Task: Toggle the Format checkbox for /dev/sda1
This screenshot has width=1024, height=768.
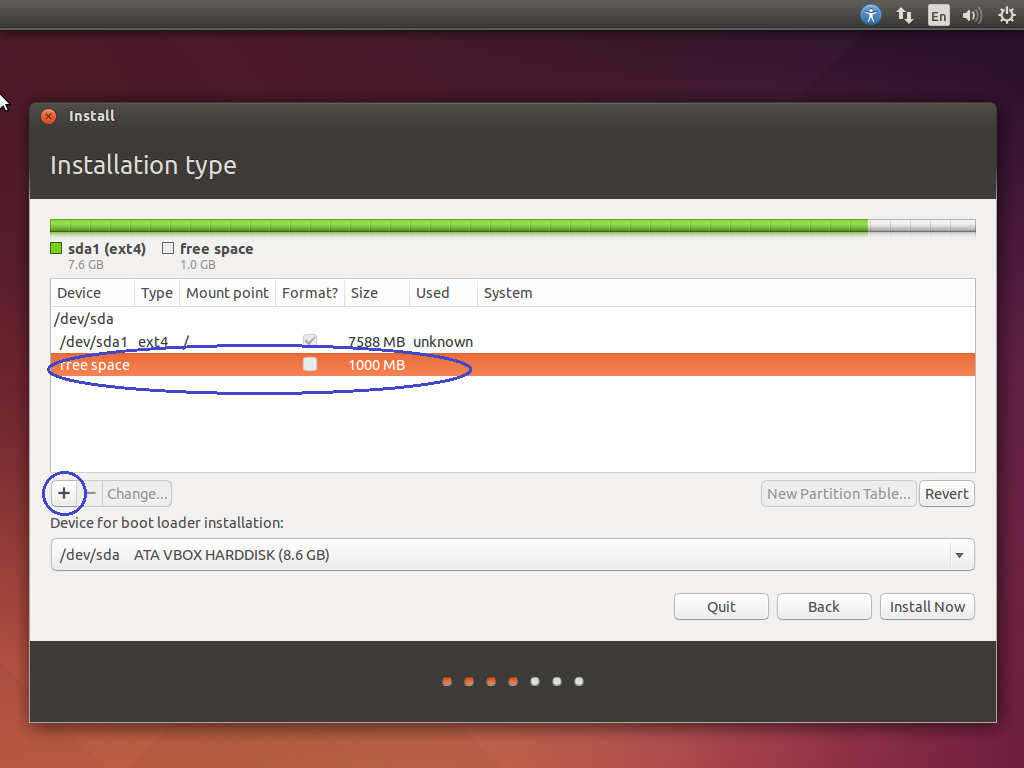Action: coord(310,340)
